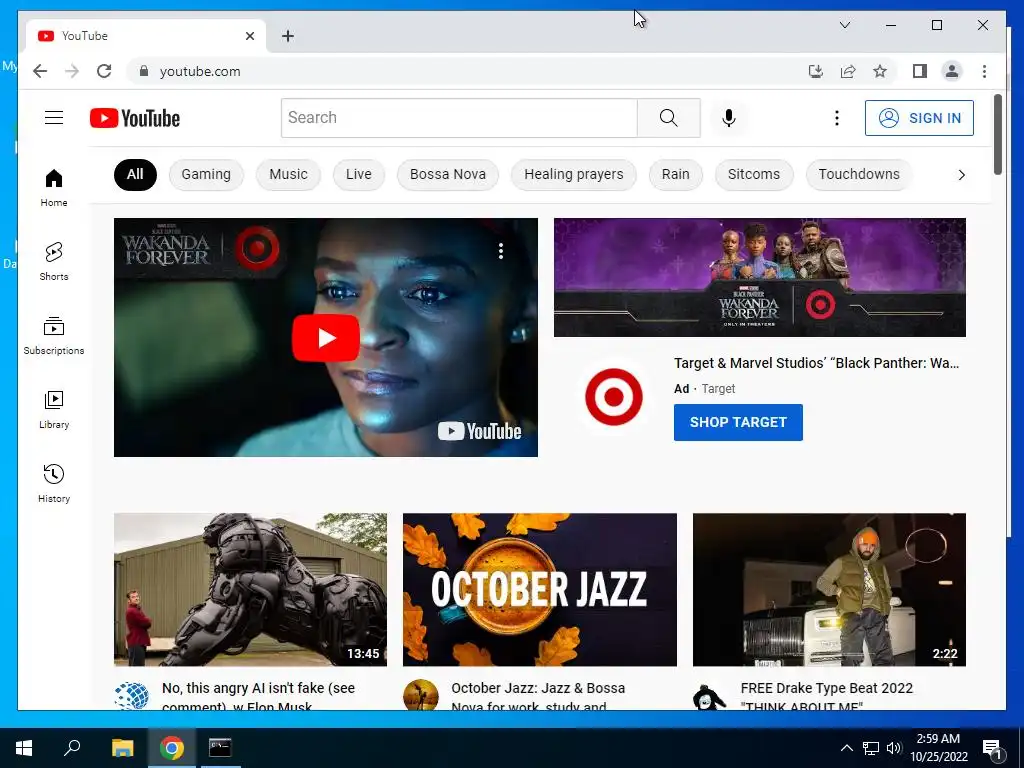Open channel avatar for Drake Type Beat

point(710,697)
